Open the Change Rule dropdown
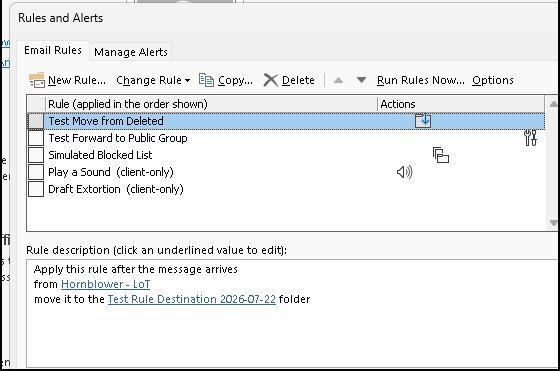The image size is (560, 371). [x=153, y=80]
